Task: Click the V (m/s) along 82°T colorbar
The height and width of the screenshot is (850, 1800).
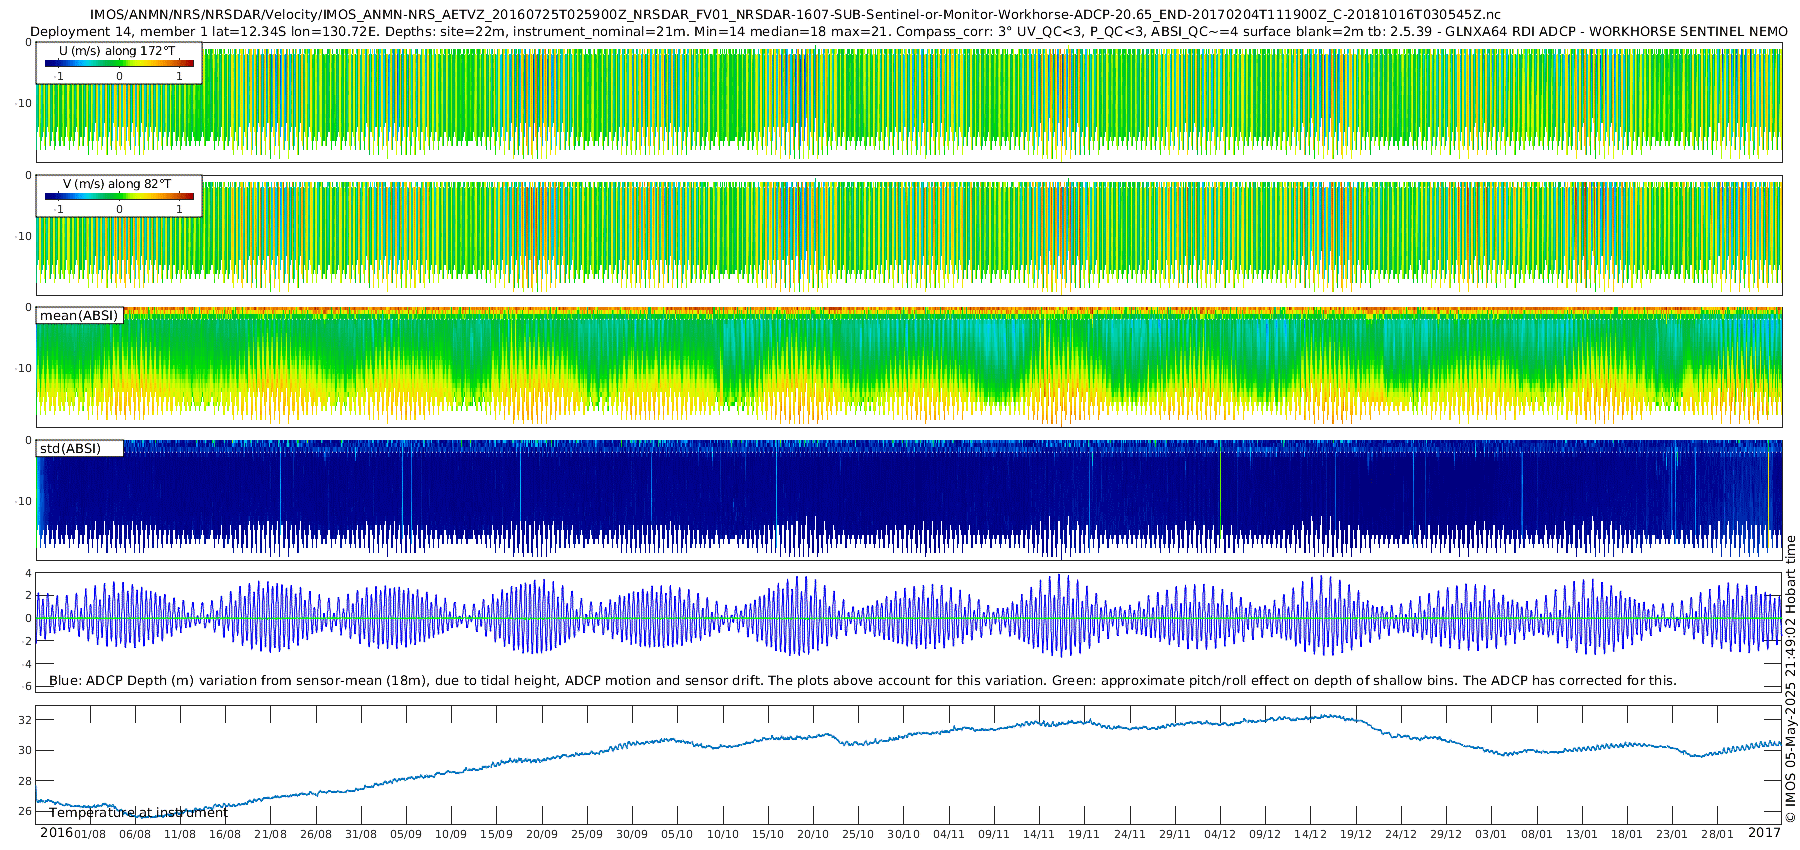Action: click(x=119, y=196)
